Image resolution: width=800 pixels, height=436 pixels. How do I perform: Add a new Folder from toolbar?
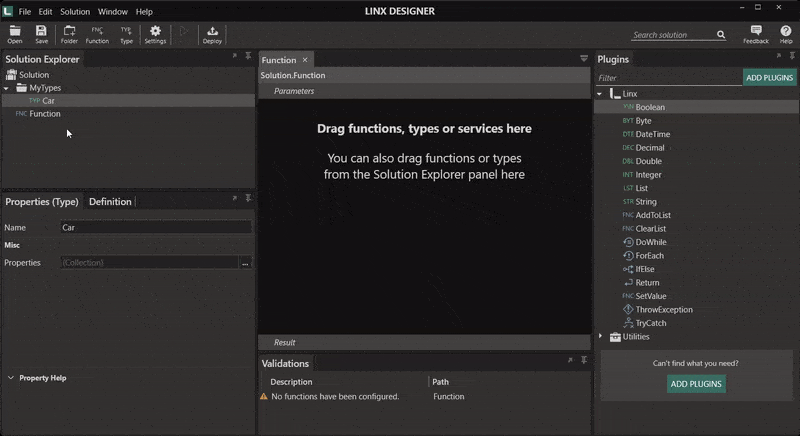point(69,34)
